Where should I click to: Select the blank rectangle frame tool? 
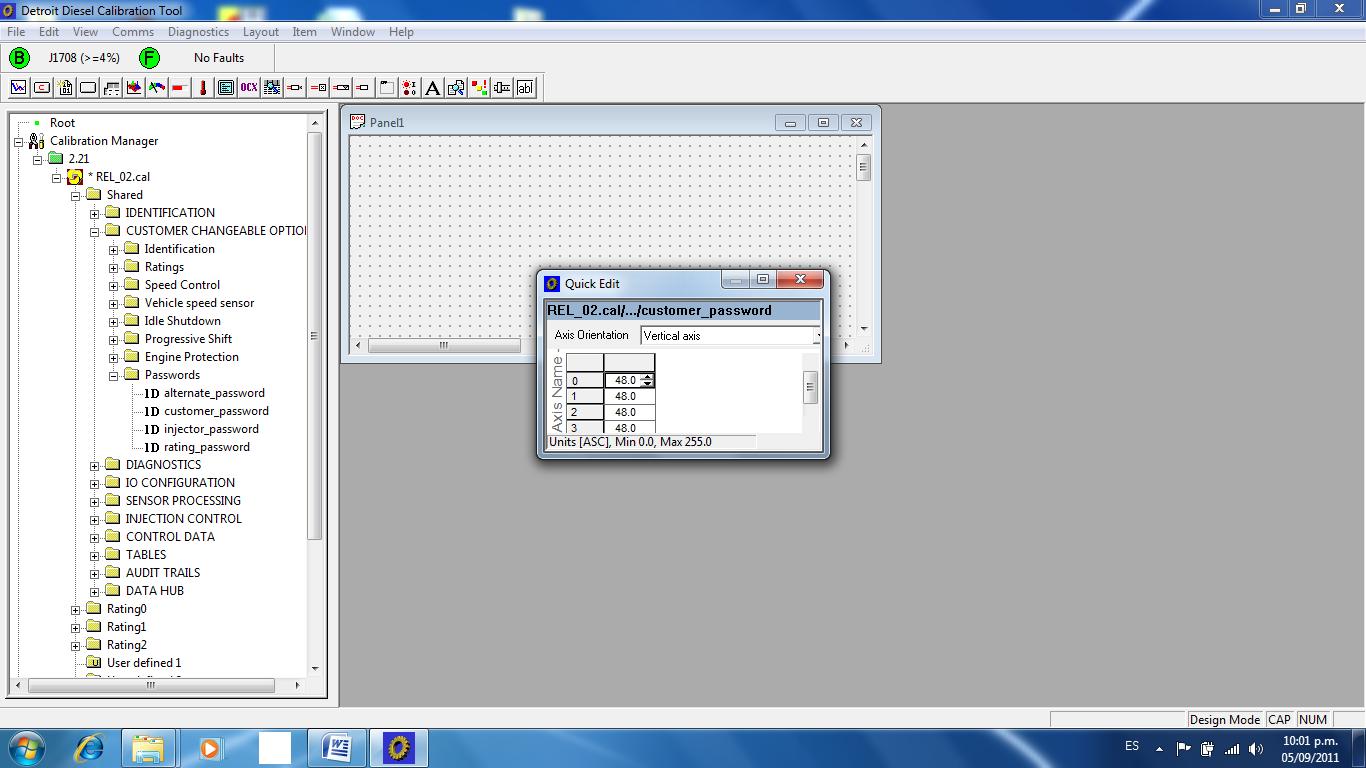point(88,88)
